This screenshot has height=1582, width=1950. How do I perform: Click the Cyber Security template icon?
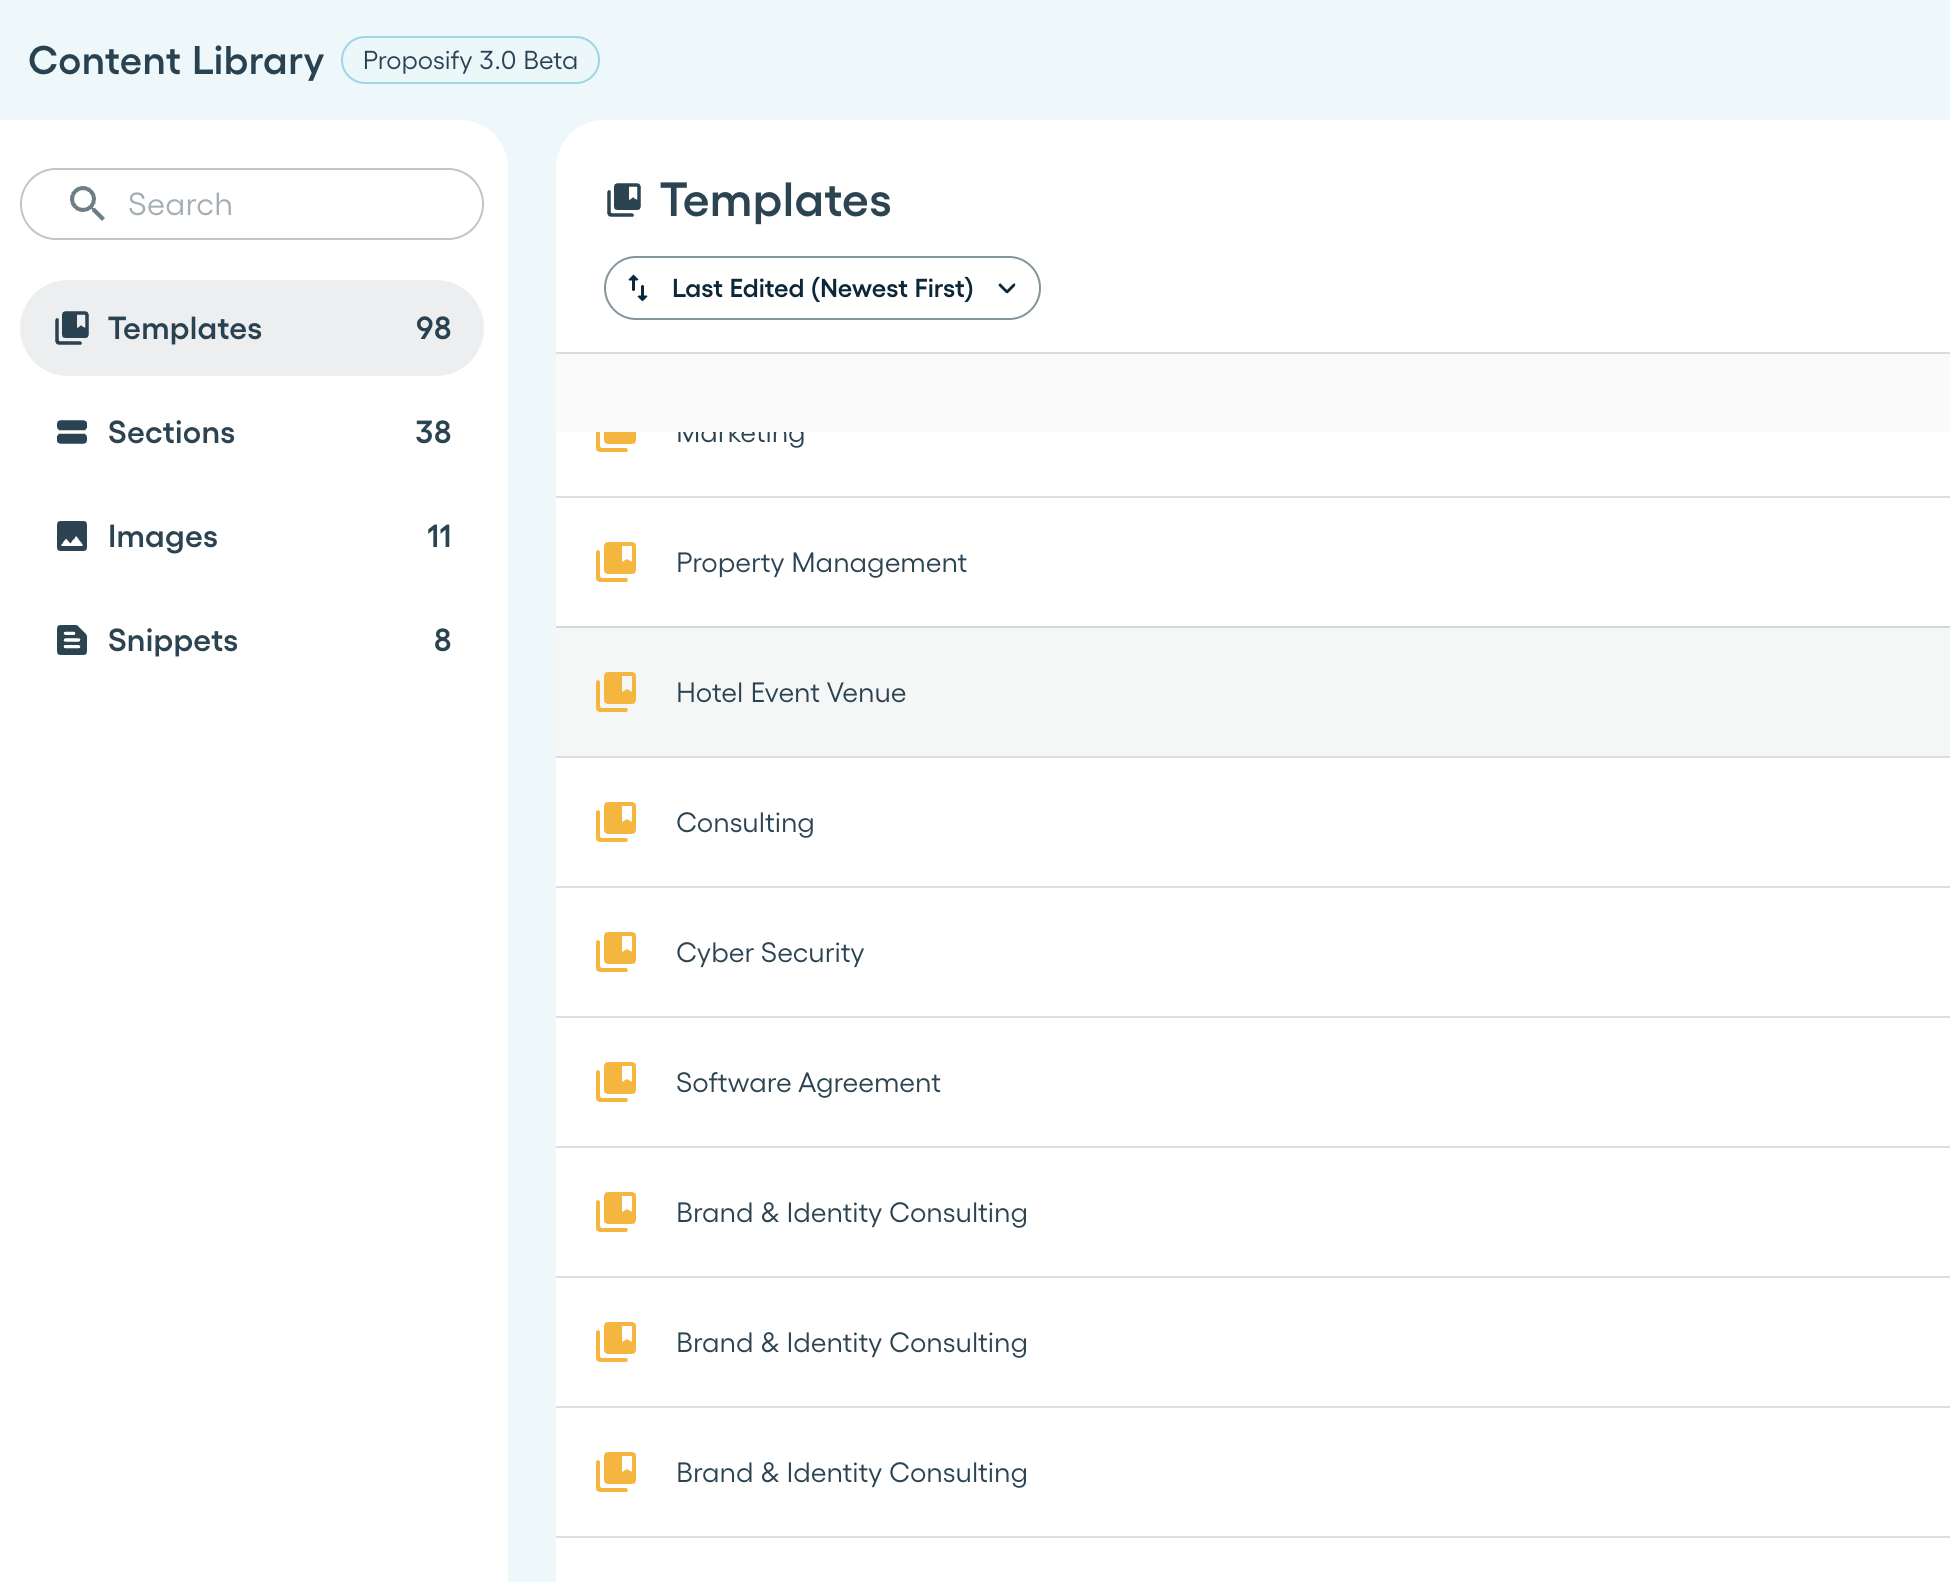click(x=616, y=952)
